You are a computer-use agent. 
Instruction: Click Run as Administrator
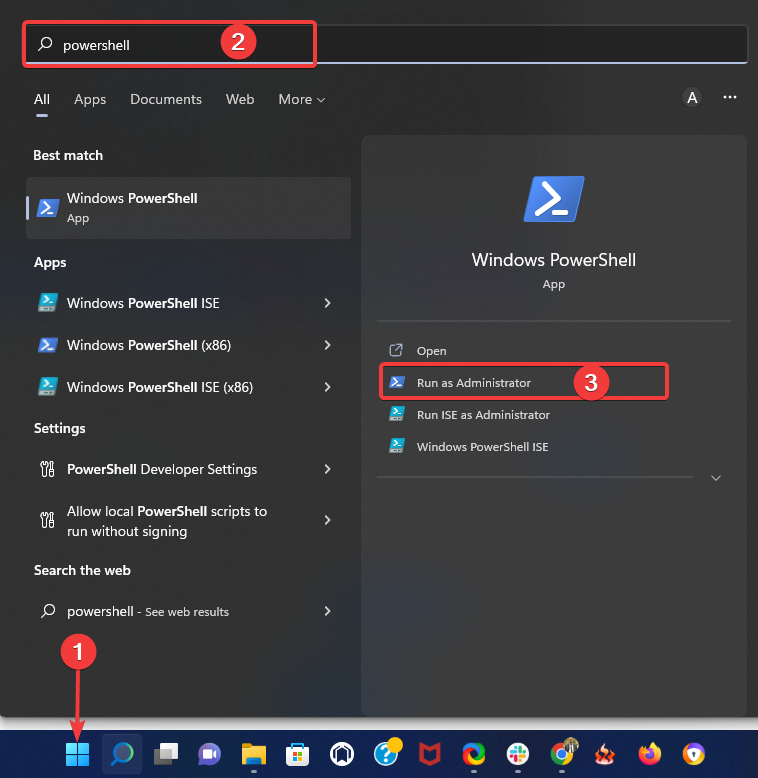pyautogui.click(x=524, y=383)
